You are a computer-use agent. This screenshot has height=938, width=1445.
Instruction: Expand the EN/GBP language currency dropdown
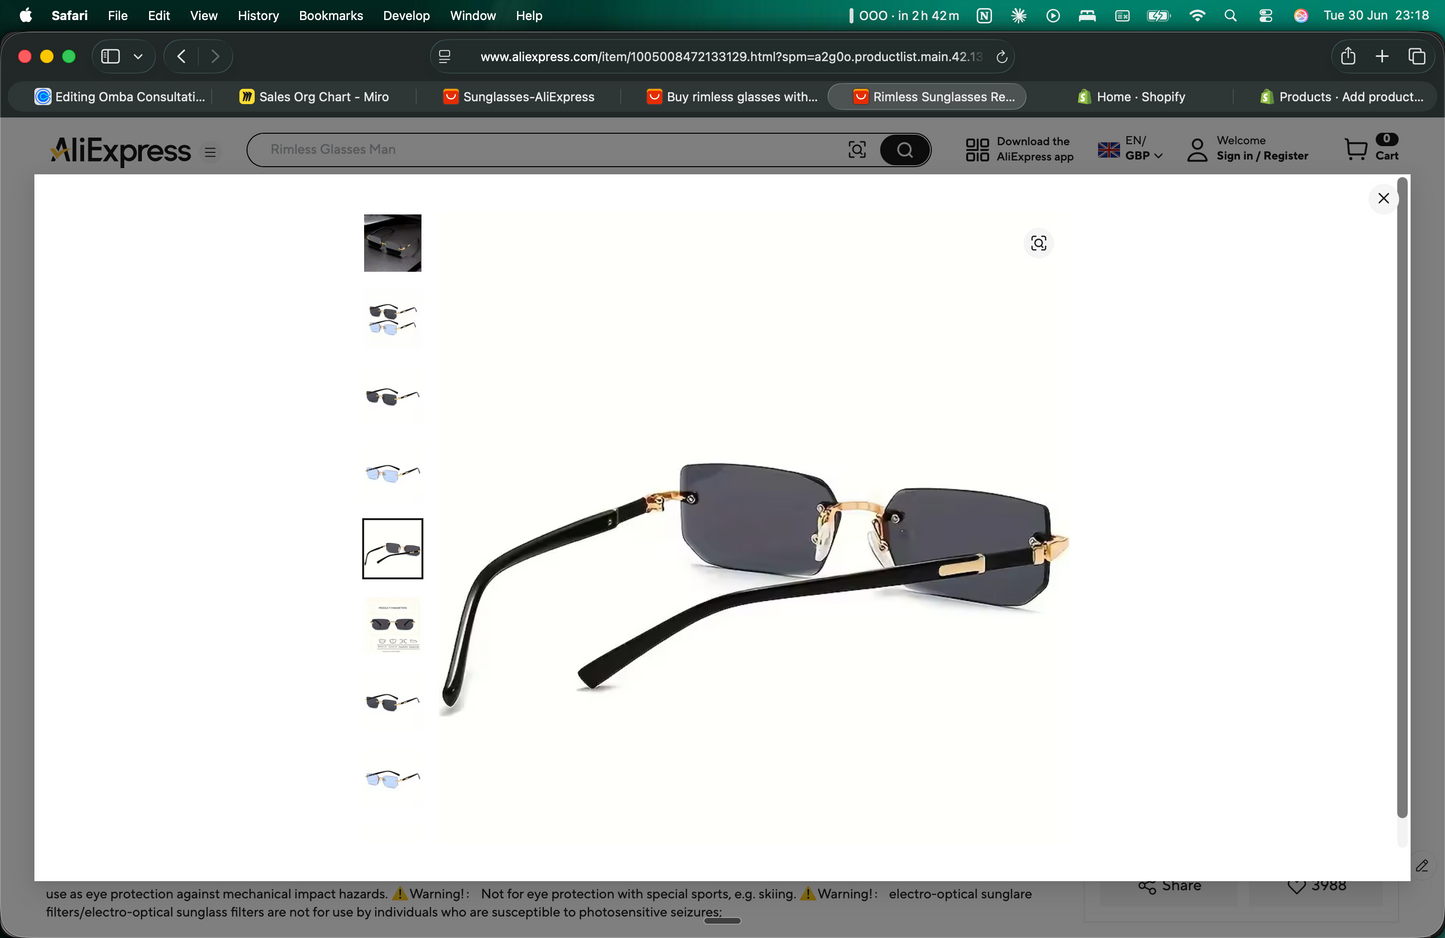[x=1131, y=149]
